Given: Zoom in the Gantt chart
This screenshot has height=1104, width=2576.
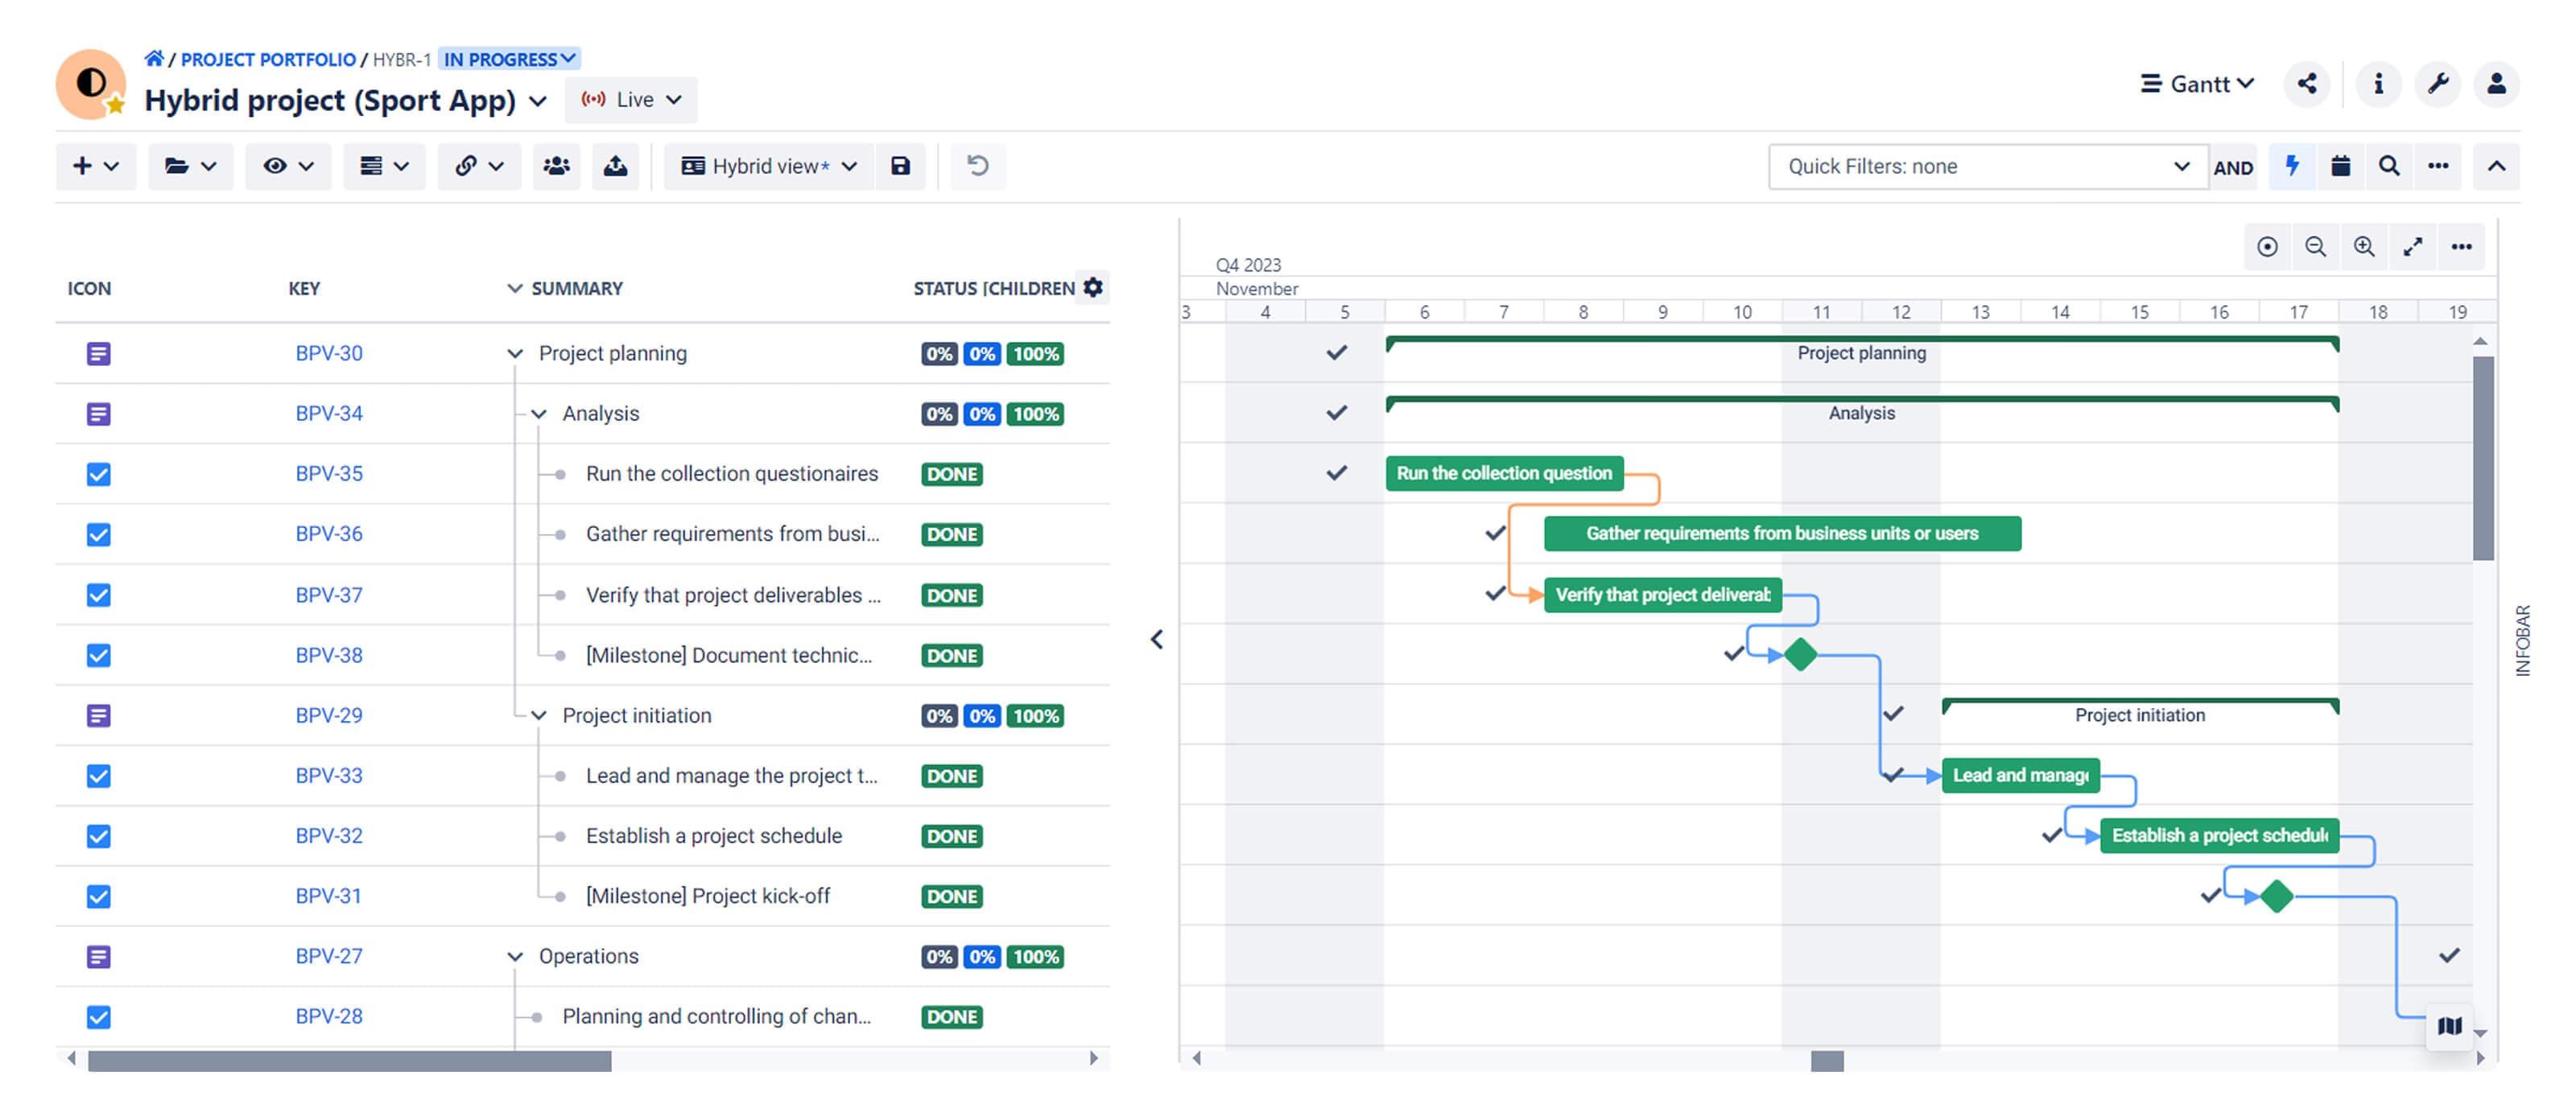Looking at the screenshot, I should (x=2364, y=247).
